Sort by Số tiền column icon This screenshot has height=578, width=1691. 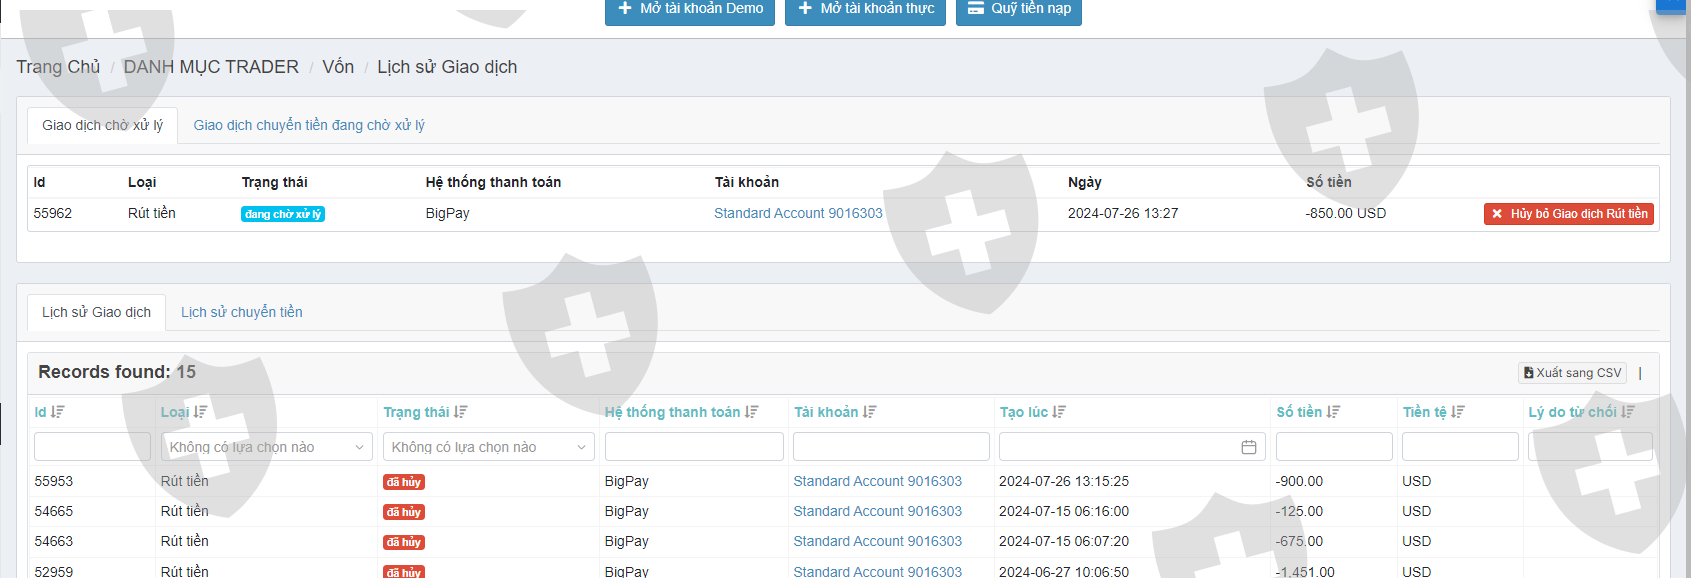(x=1333, y=412)
